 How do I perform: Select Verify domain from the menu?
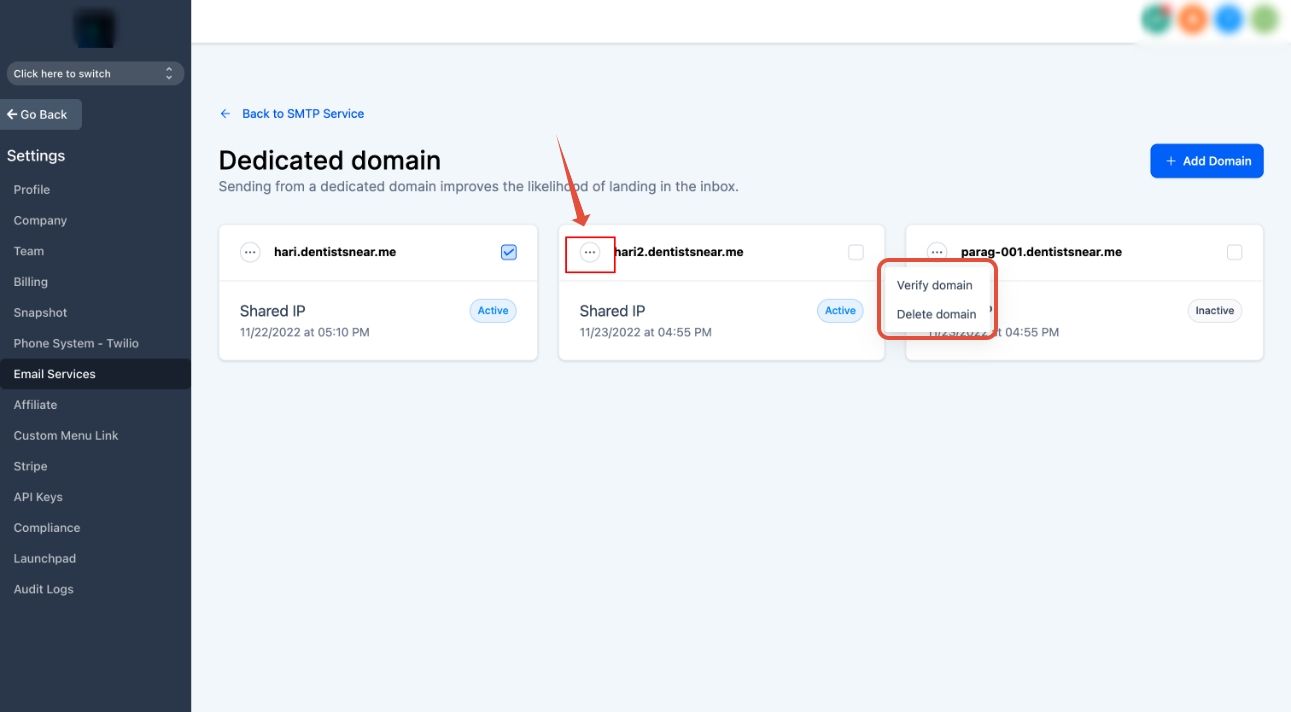pyautogui.click(x=935, y=285)
